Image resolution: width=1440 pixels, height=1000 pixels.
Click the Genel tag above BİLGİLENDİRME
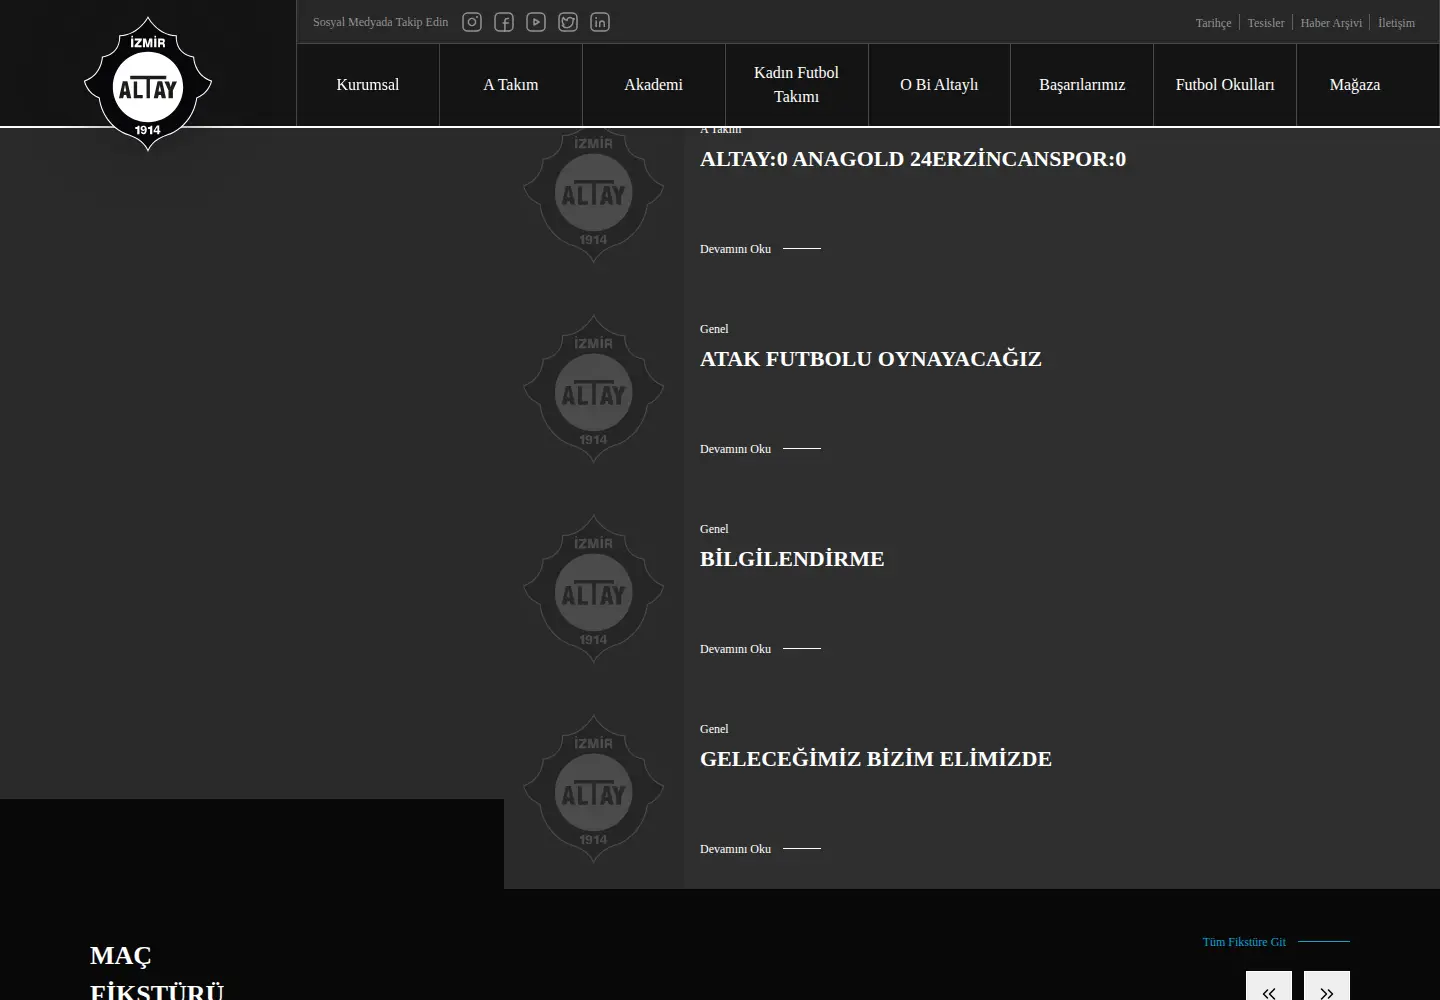[714, 529]
